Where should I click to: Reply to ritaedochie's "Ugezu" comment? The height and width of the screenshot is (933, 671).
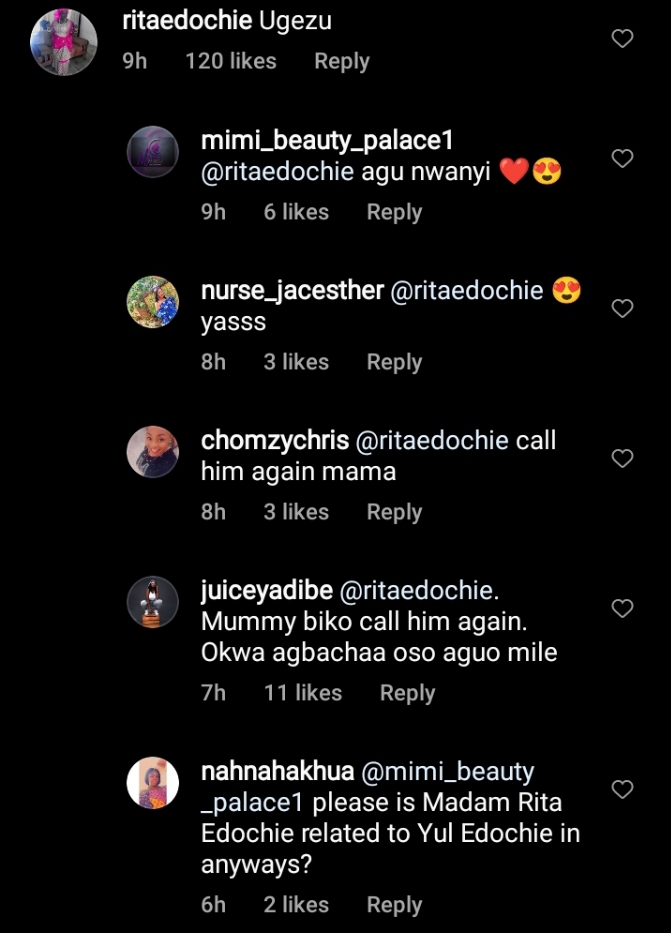pyautogui.click(x=342, y=62)
